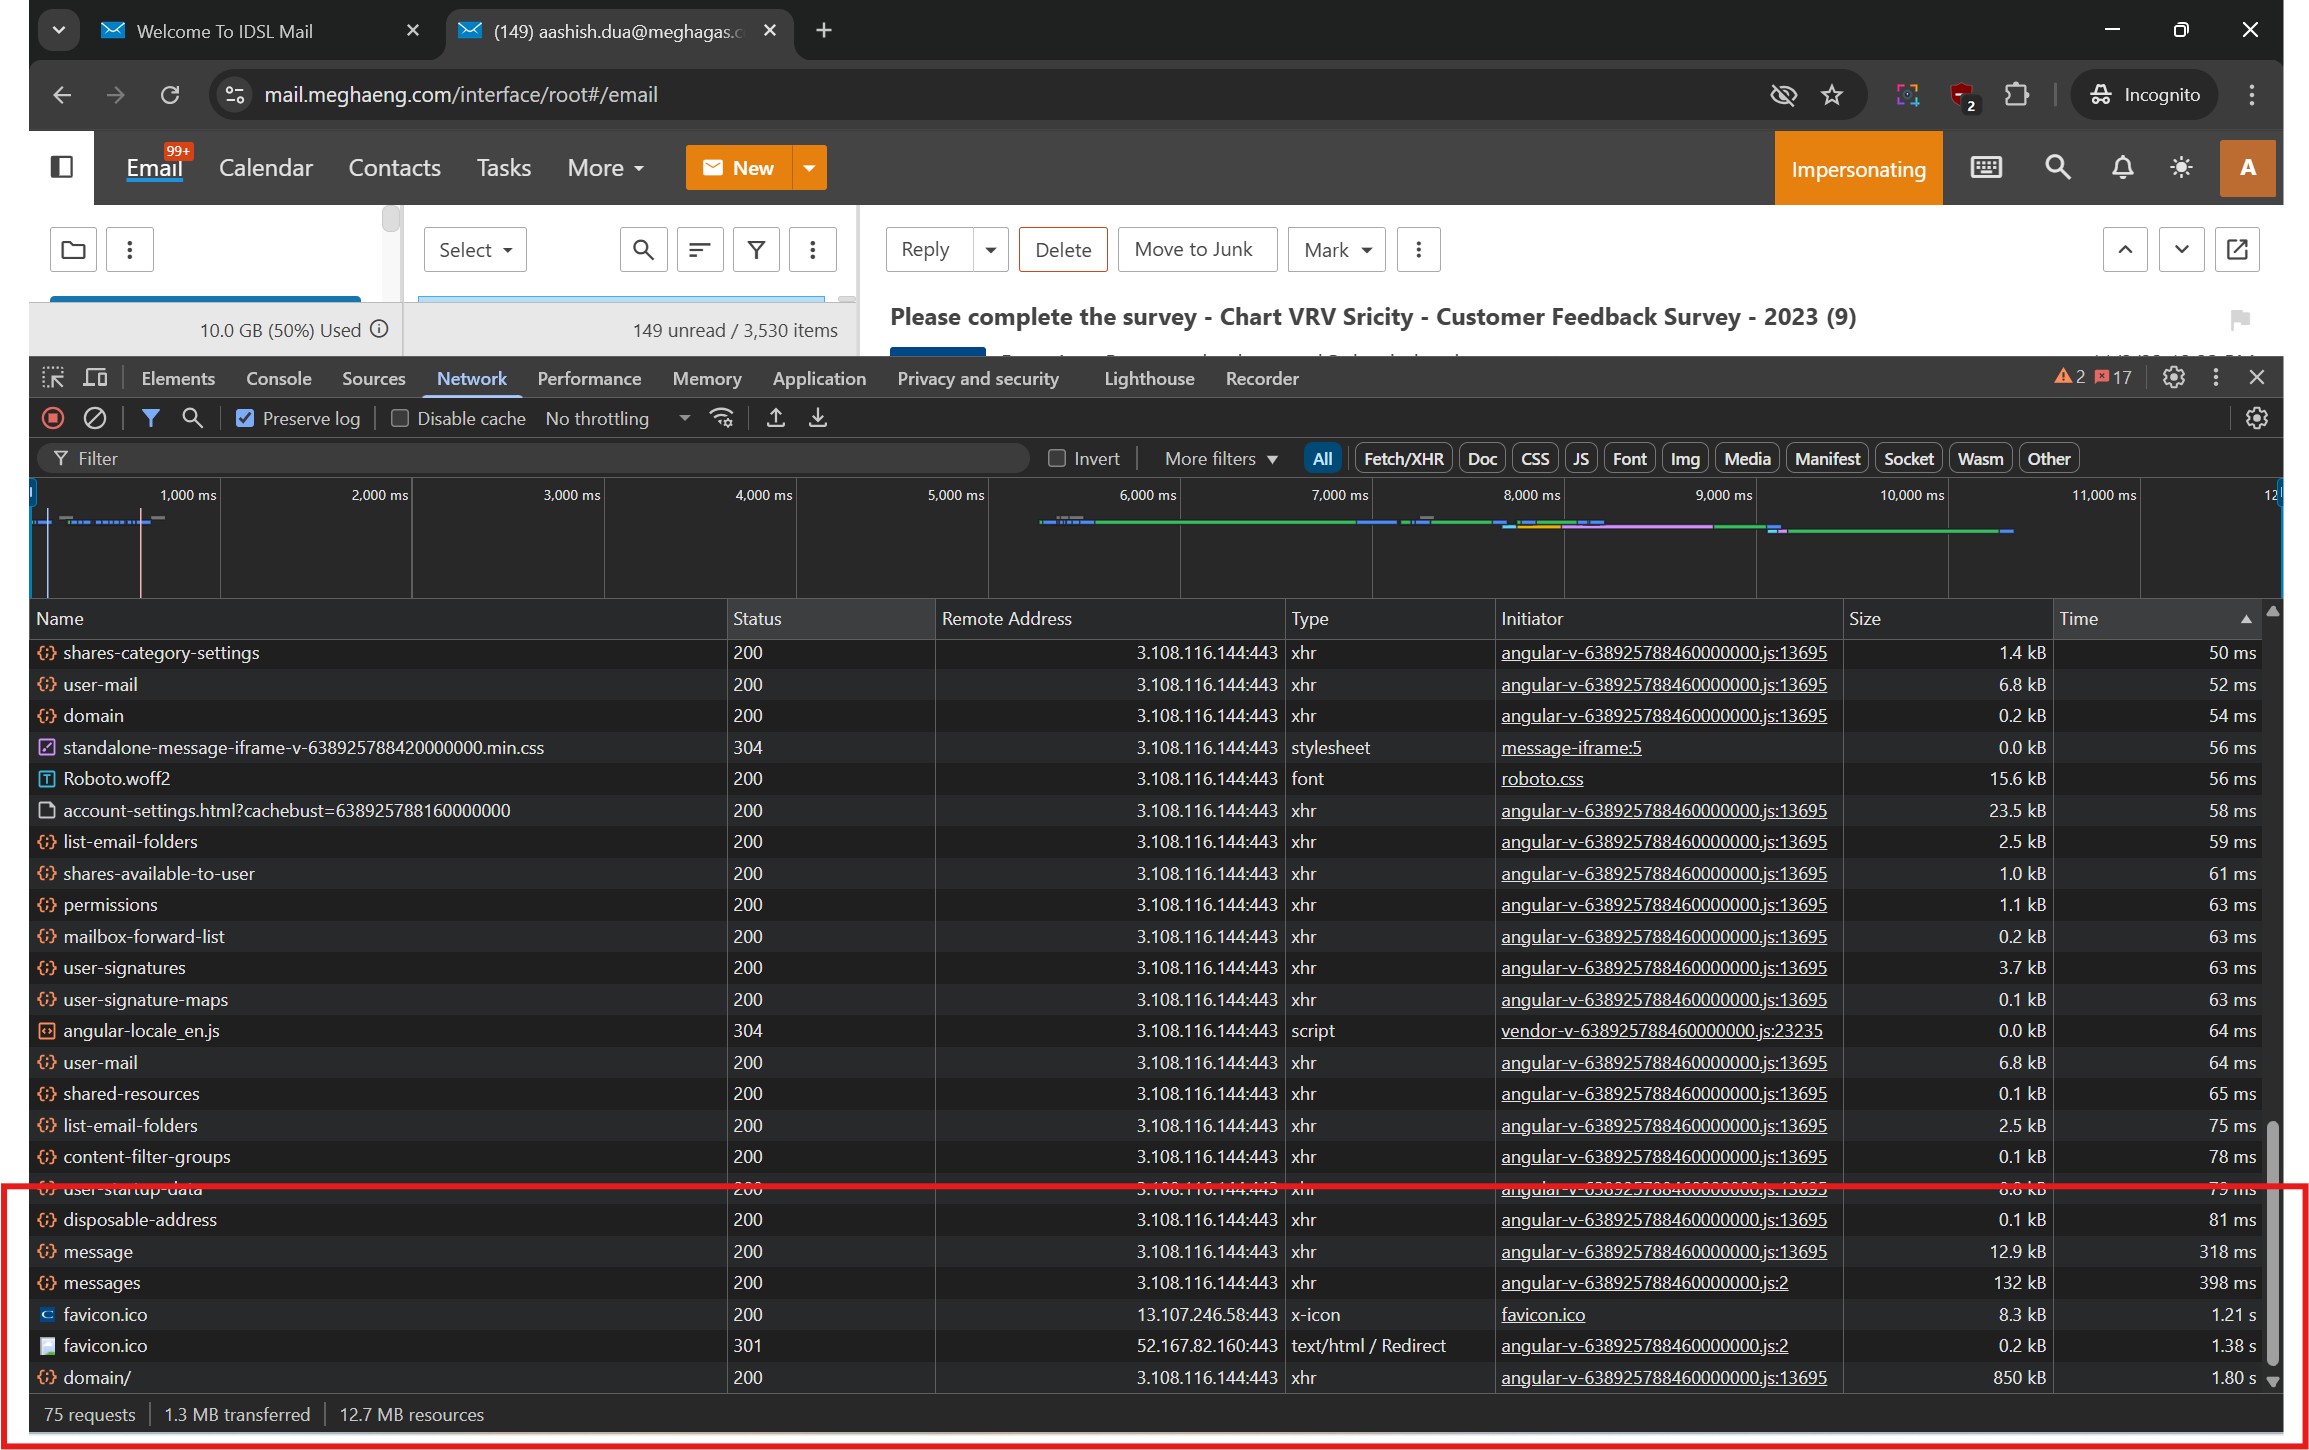Open message in popout window icon

point(2237,249)
